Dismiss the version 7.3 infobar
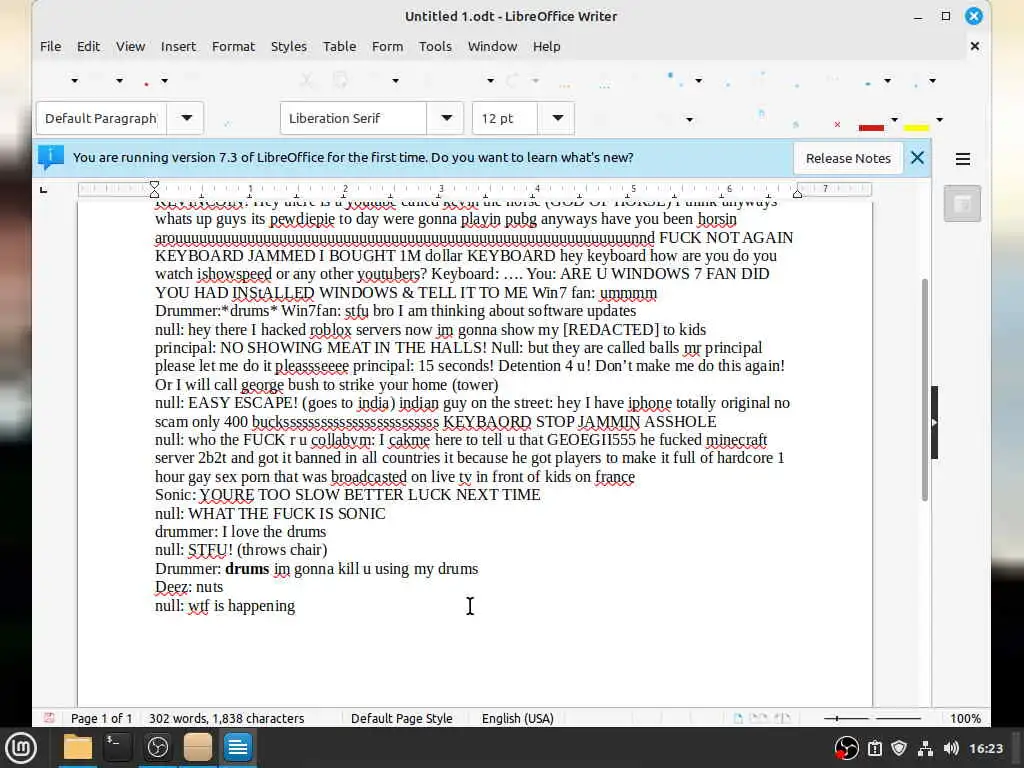The height and width of the screenshot is (768, 1024). (917, 157)
